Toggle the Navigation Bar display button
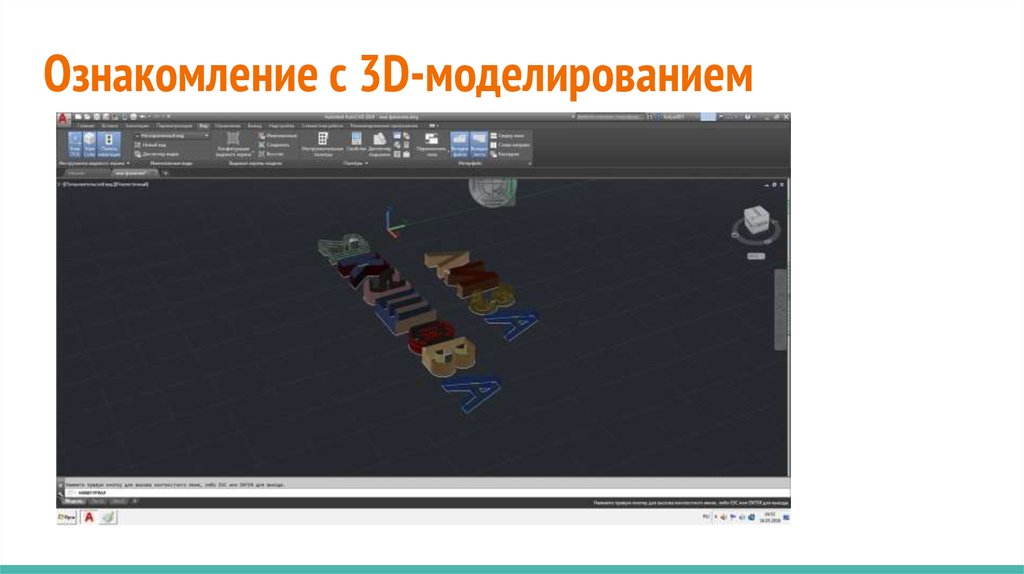The height and width of the screenshot is (574, 1024). (108, 143)
